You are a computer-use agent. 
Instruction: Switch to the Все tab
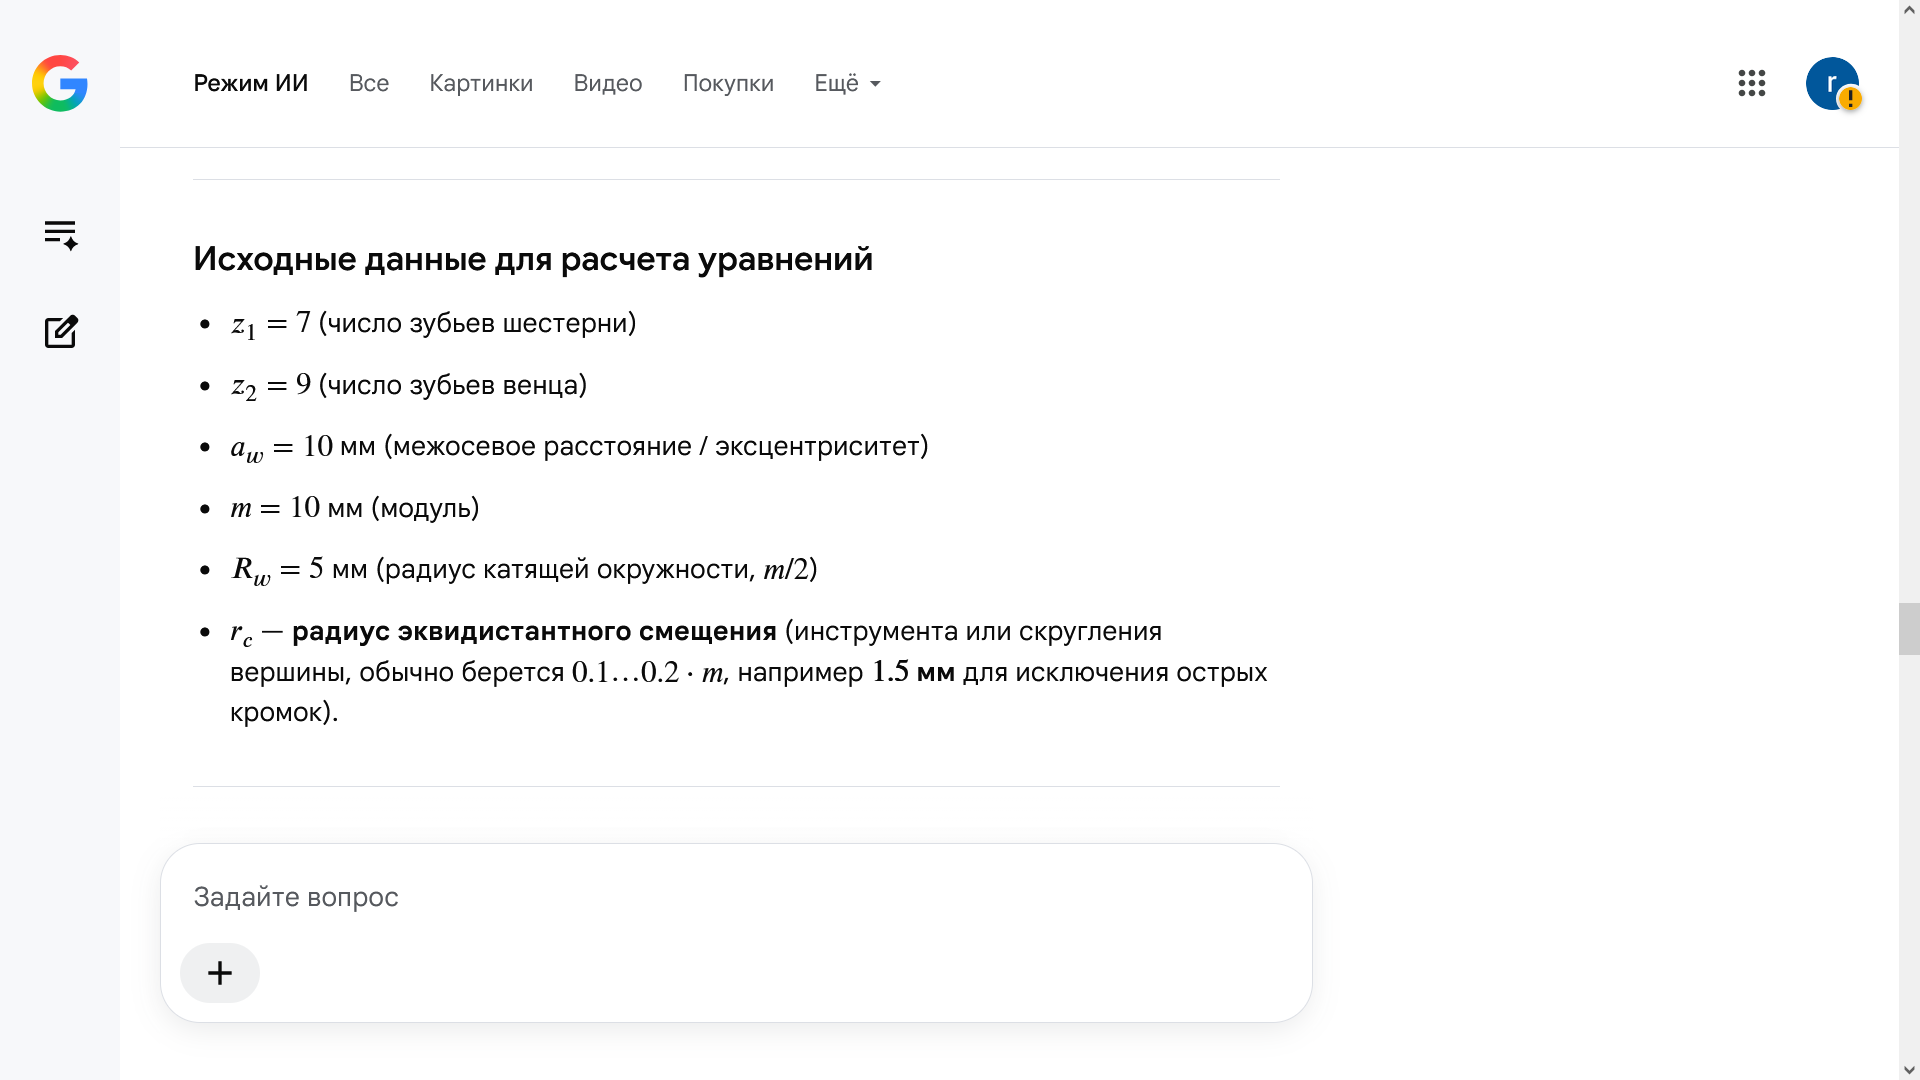(x=369, y=83)
